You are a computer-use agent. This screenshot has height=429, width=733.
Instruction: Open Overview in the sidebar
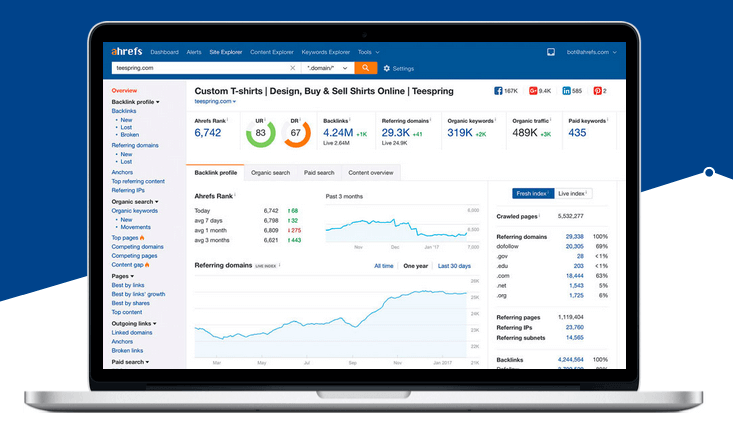[124, 91]
